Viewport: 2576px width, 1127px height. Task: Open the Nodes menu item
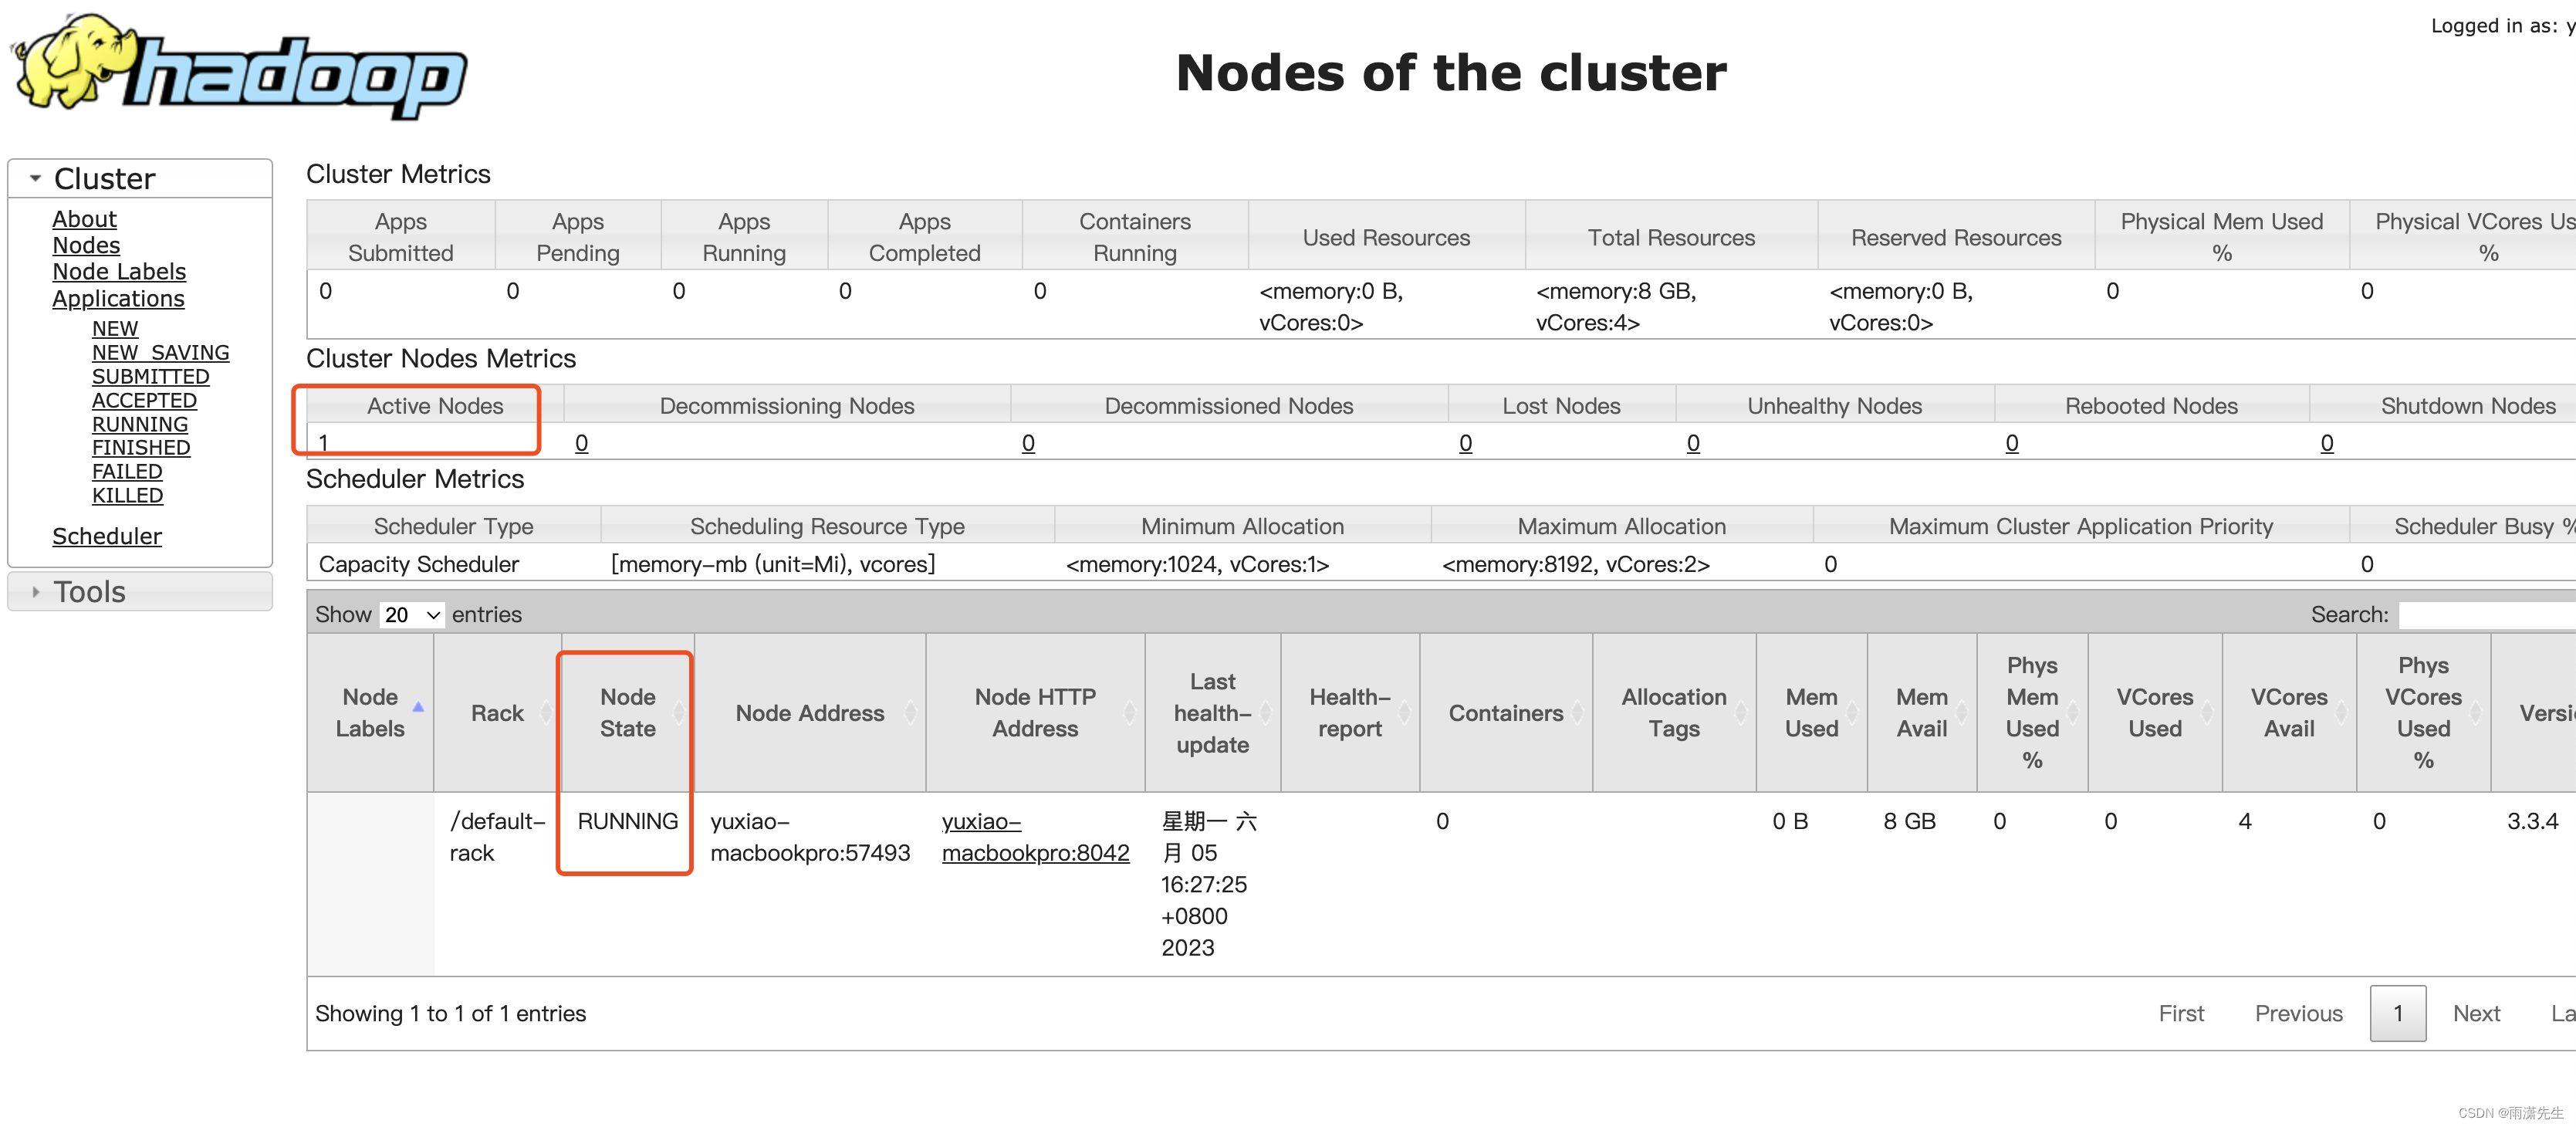[87, 243]
